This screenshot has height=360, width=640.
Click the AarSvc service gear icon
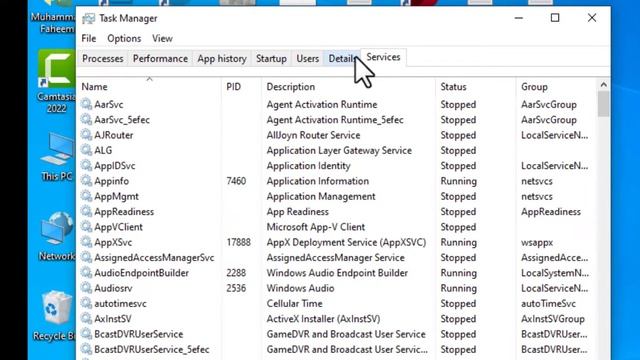(x=86, y=104)
